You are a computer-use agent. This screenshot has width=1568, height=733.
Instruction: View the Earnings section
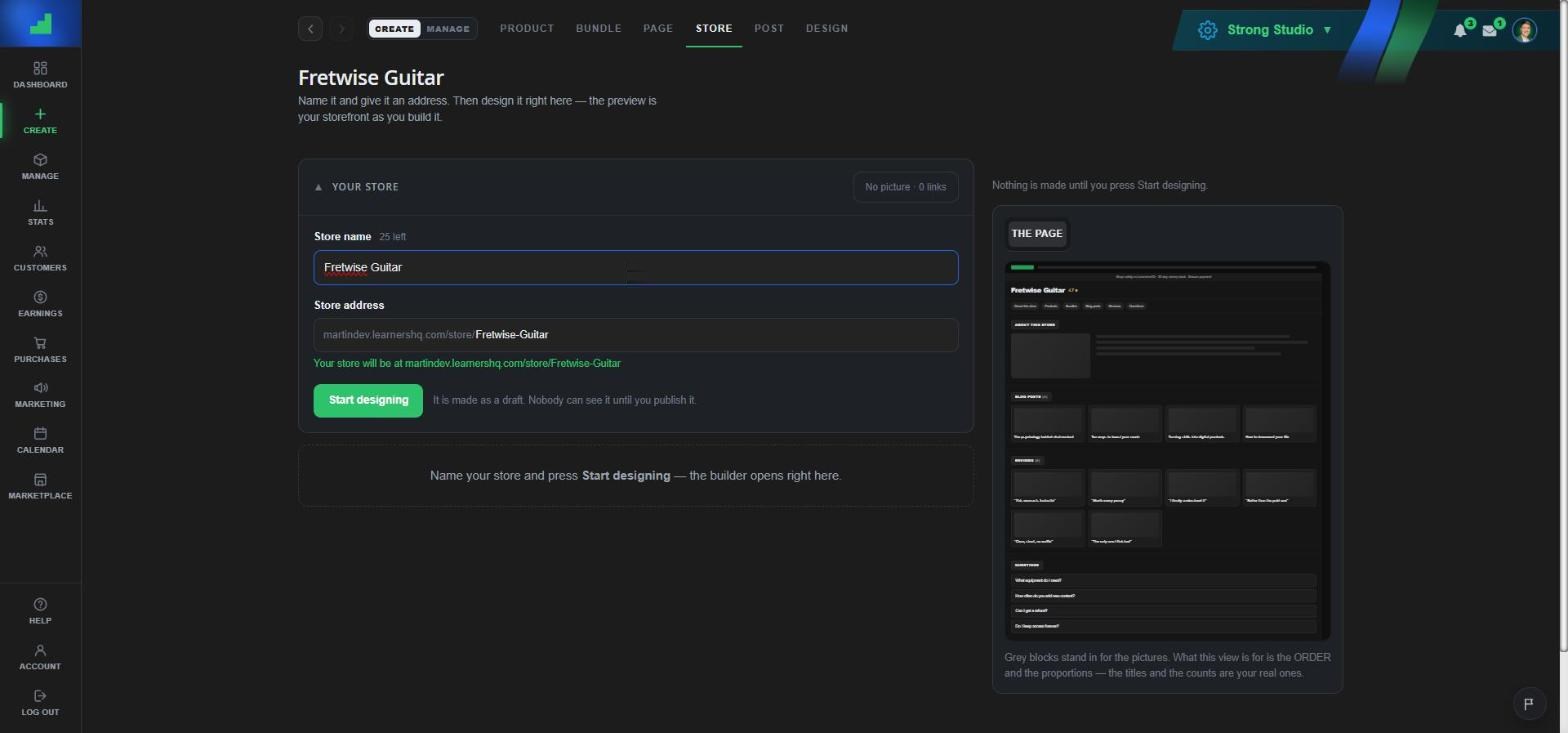pos(40,305)
